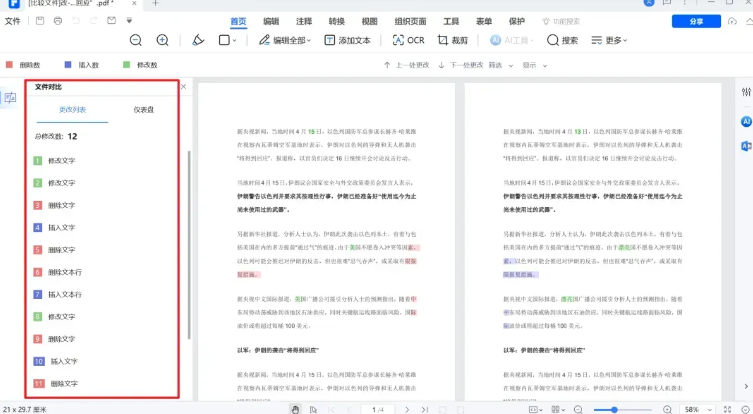This screenshot has width=753, height=414.
Task: Open the 表单 tab
Action: point(484,21)
